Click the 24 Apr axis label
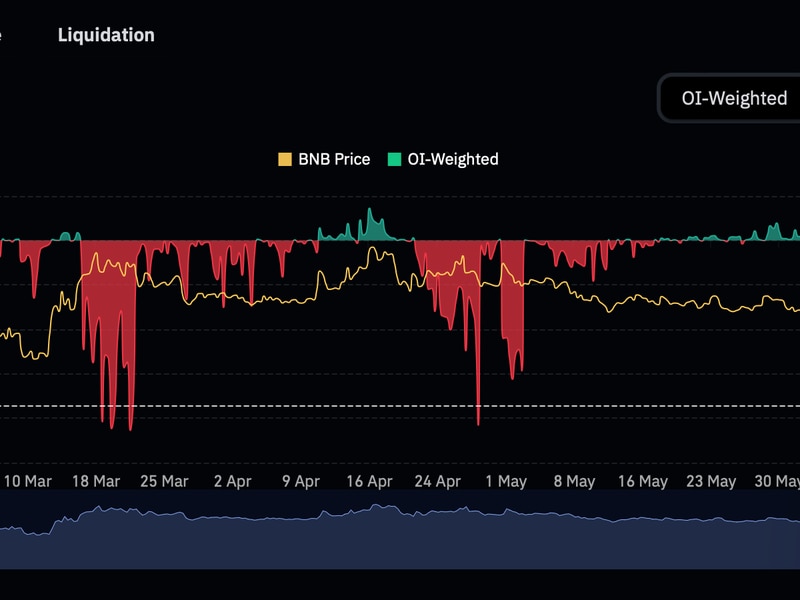The height and width of the screenshot is (600, 800). coord(437,481)
